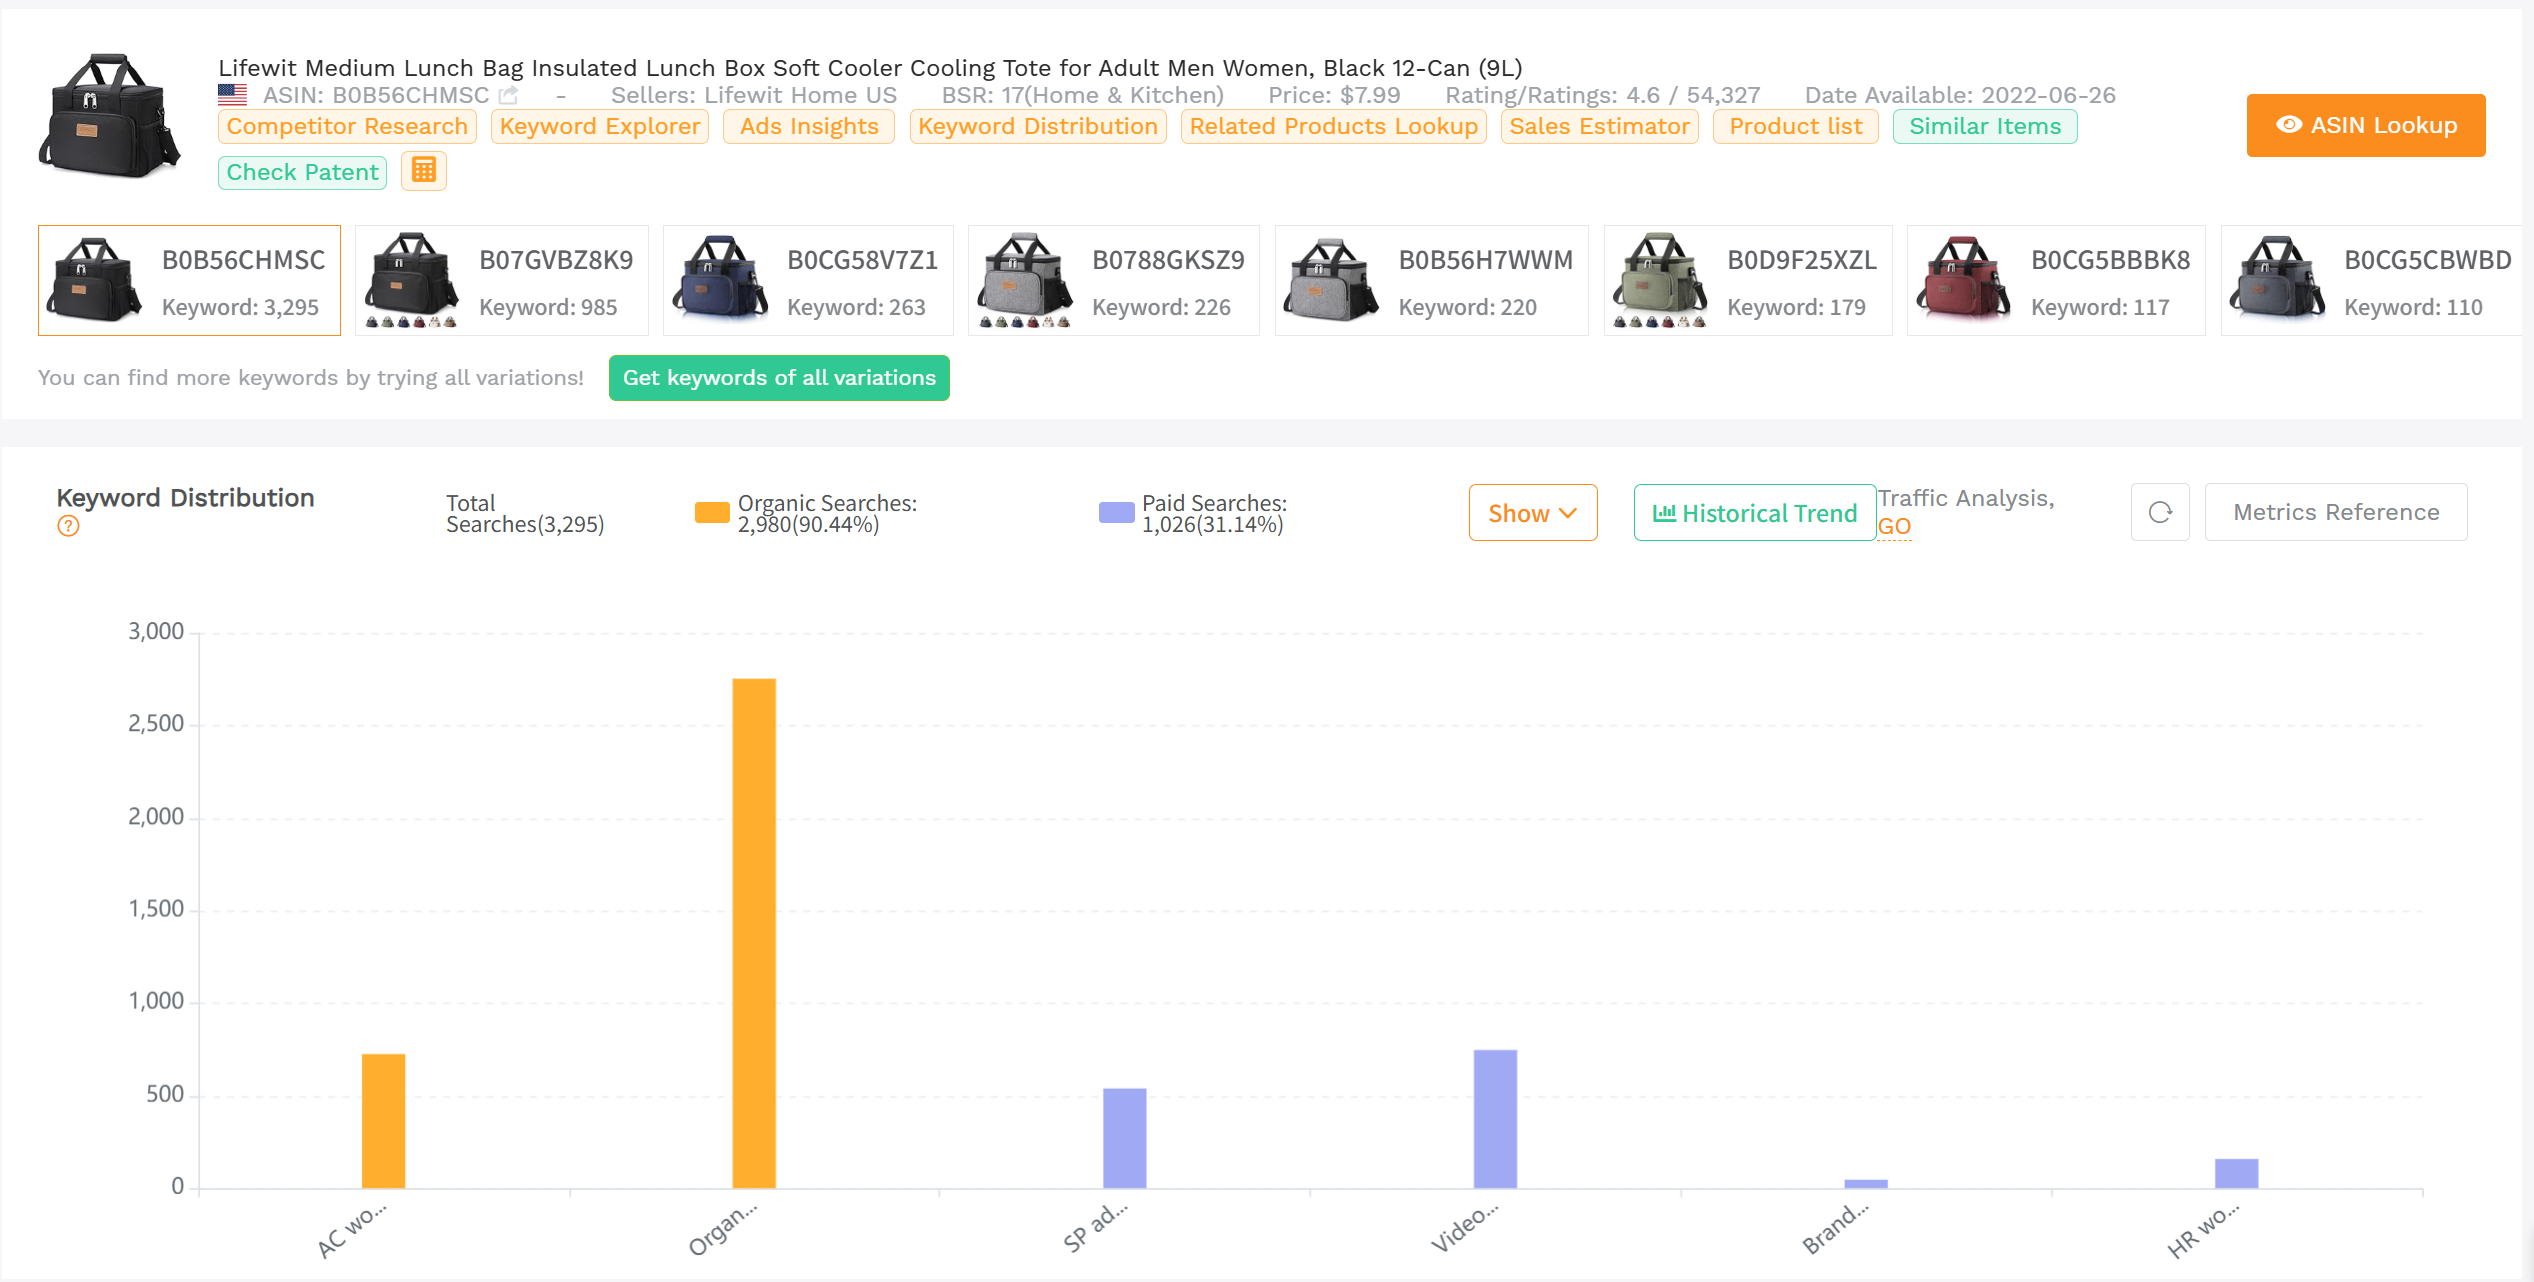The width and height of the screenshot is (2534, 1282).
Task: Switch to Ads Insights
Action: click(x=808, y=126)
